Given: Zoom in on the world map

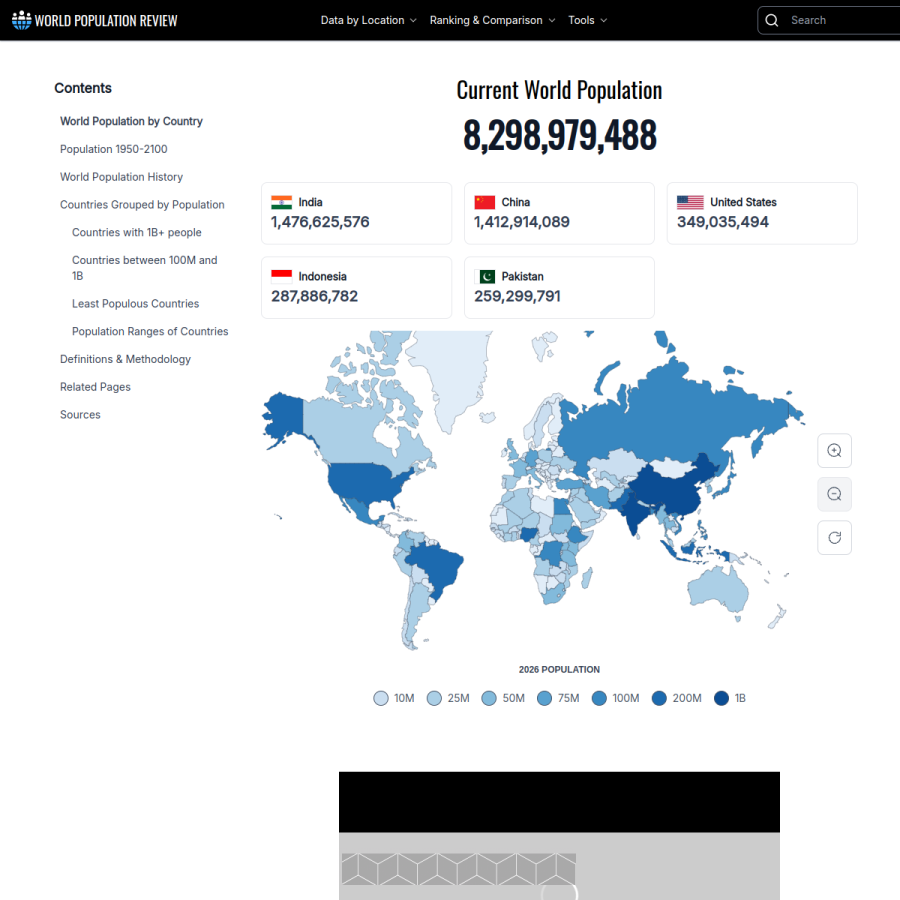Looking at the screenshot, I should [834, 451].
